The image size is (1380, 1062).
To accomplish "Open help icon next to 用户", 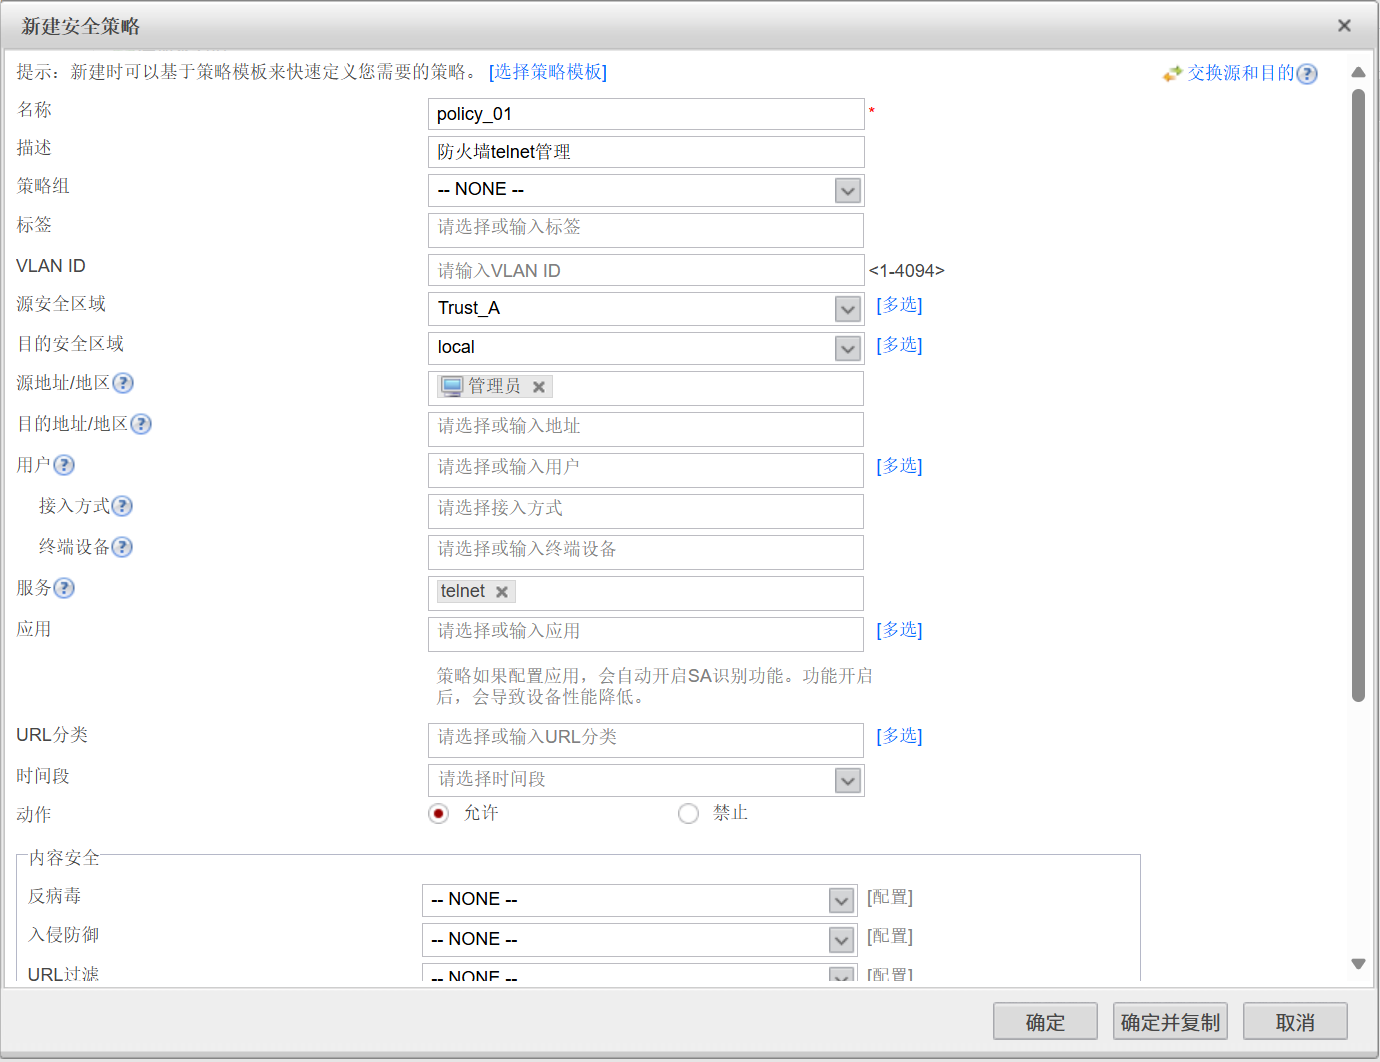I will click(64, 465).
